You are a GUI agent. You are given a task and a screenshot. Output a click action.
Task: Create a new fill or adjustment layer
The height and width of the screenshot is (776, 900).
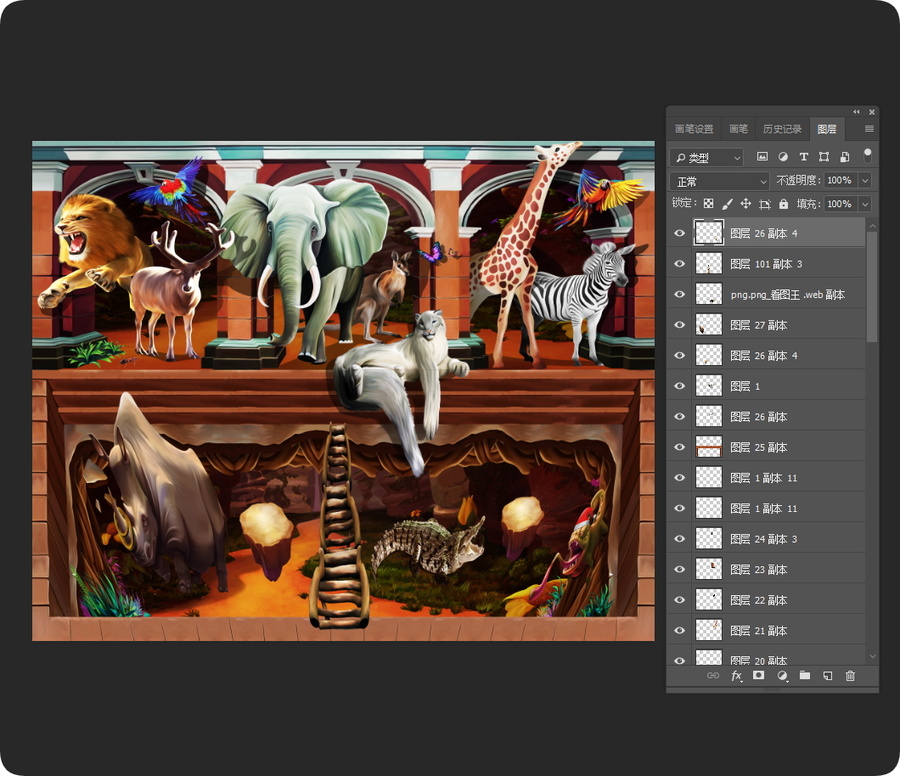pos(782,676)
